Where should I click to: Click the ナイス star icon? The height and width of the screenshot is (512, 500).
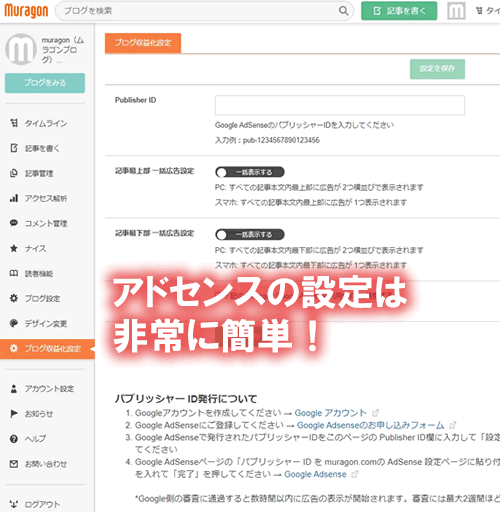click(14, 248)
